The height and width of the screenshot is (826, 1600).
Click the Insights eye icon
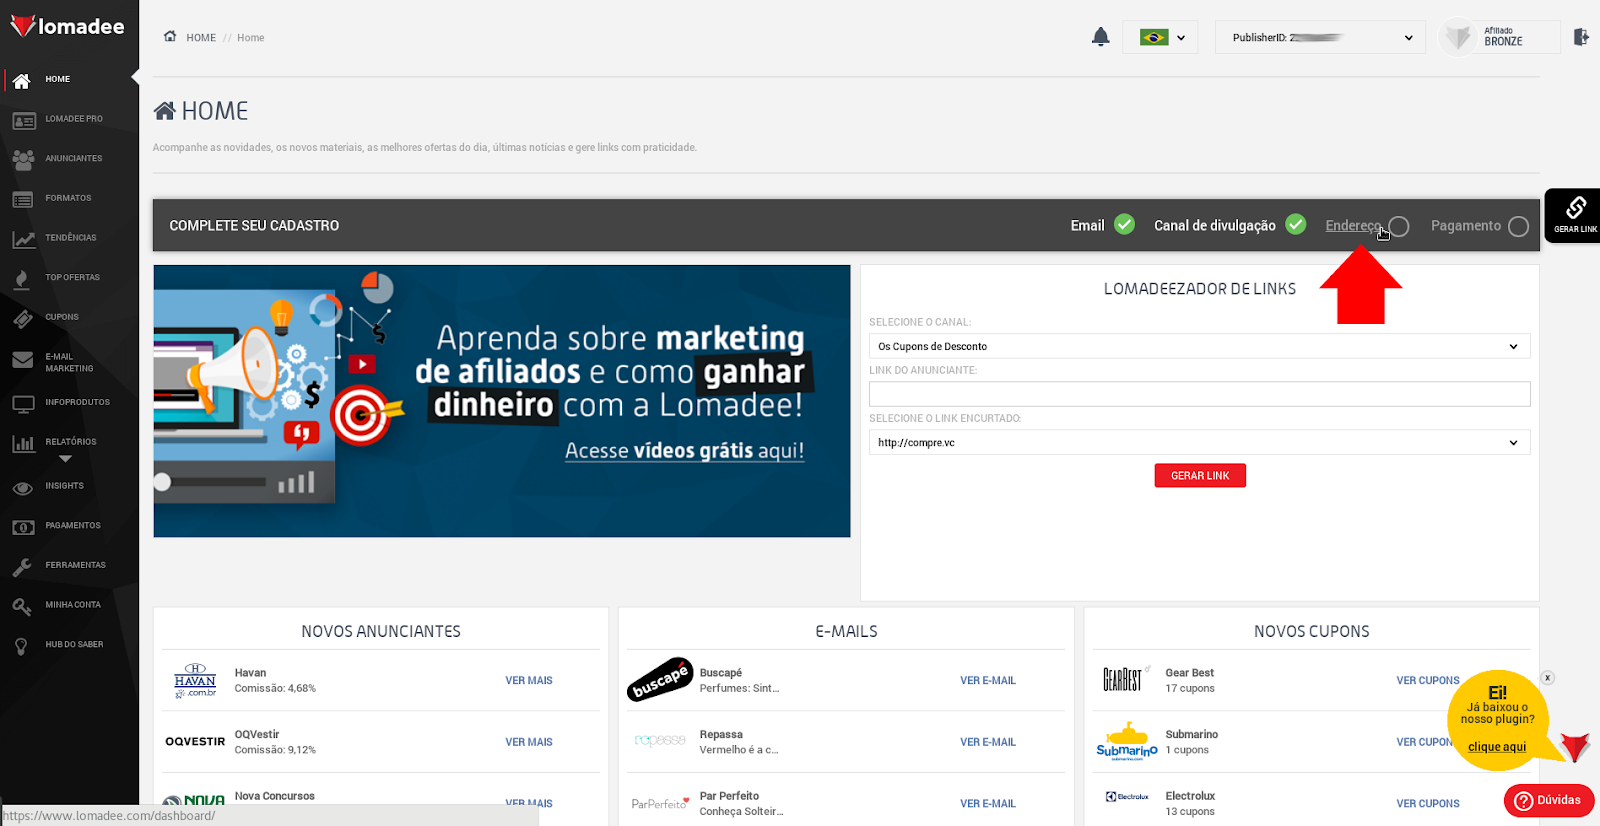(23, 488)
